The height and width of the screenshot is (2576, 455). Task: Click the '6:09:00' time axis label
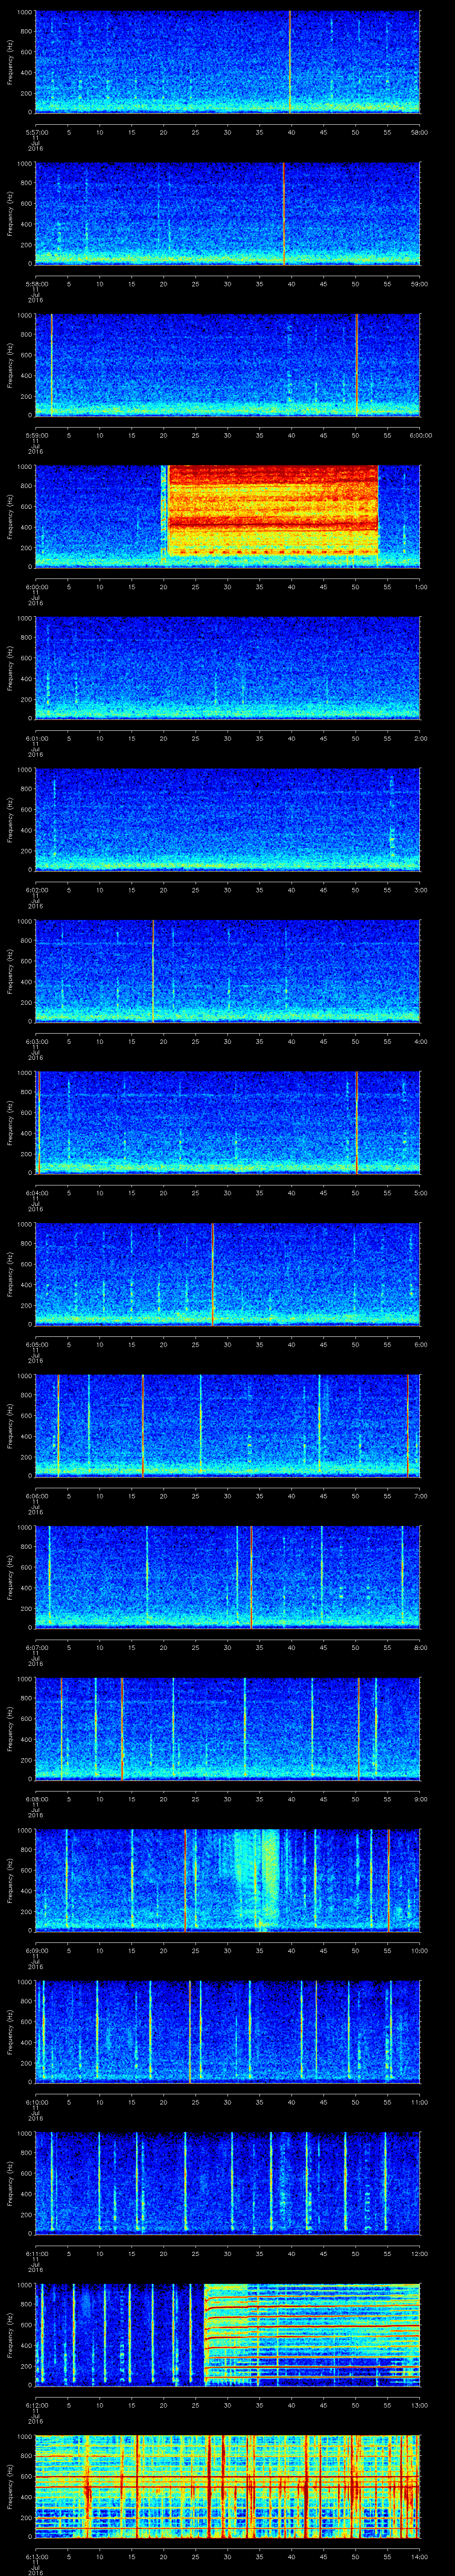(x=36, y=1949)
